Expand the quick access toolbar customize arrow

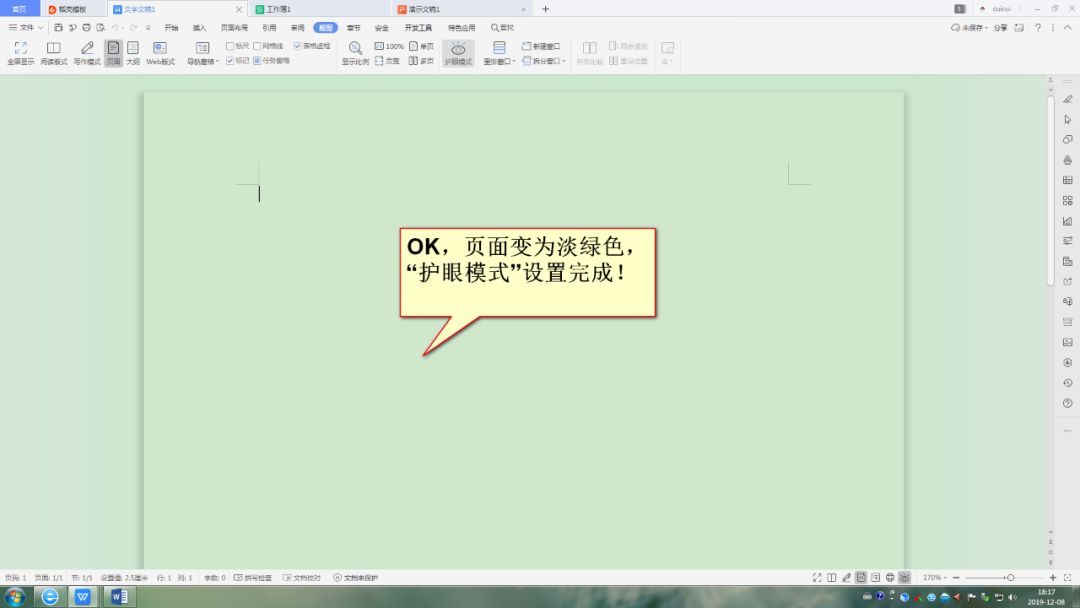click(148, 28)
